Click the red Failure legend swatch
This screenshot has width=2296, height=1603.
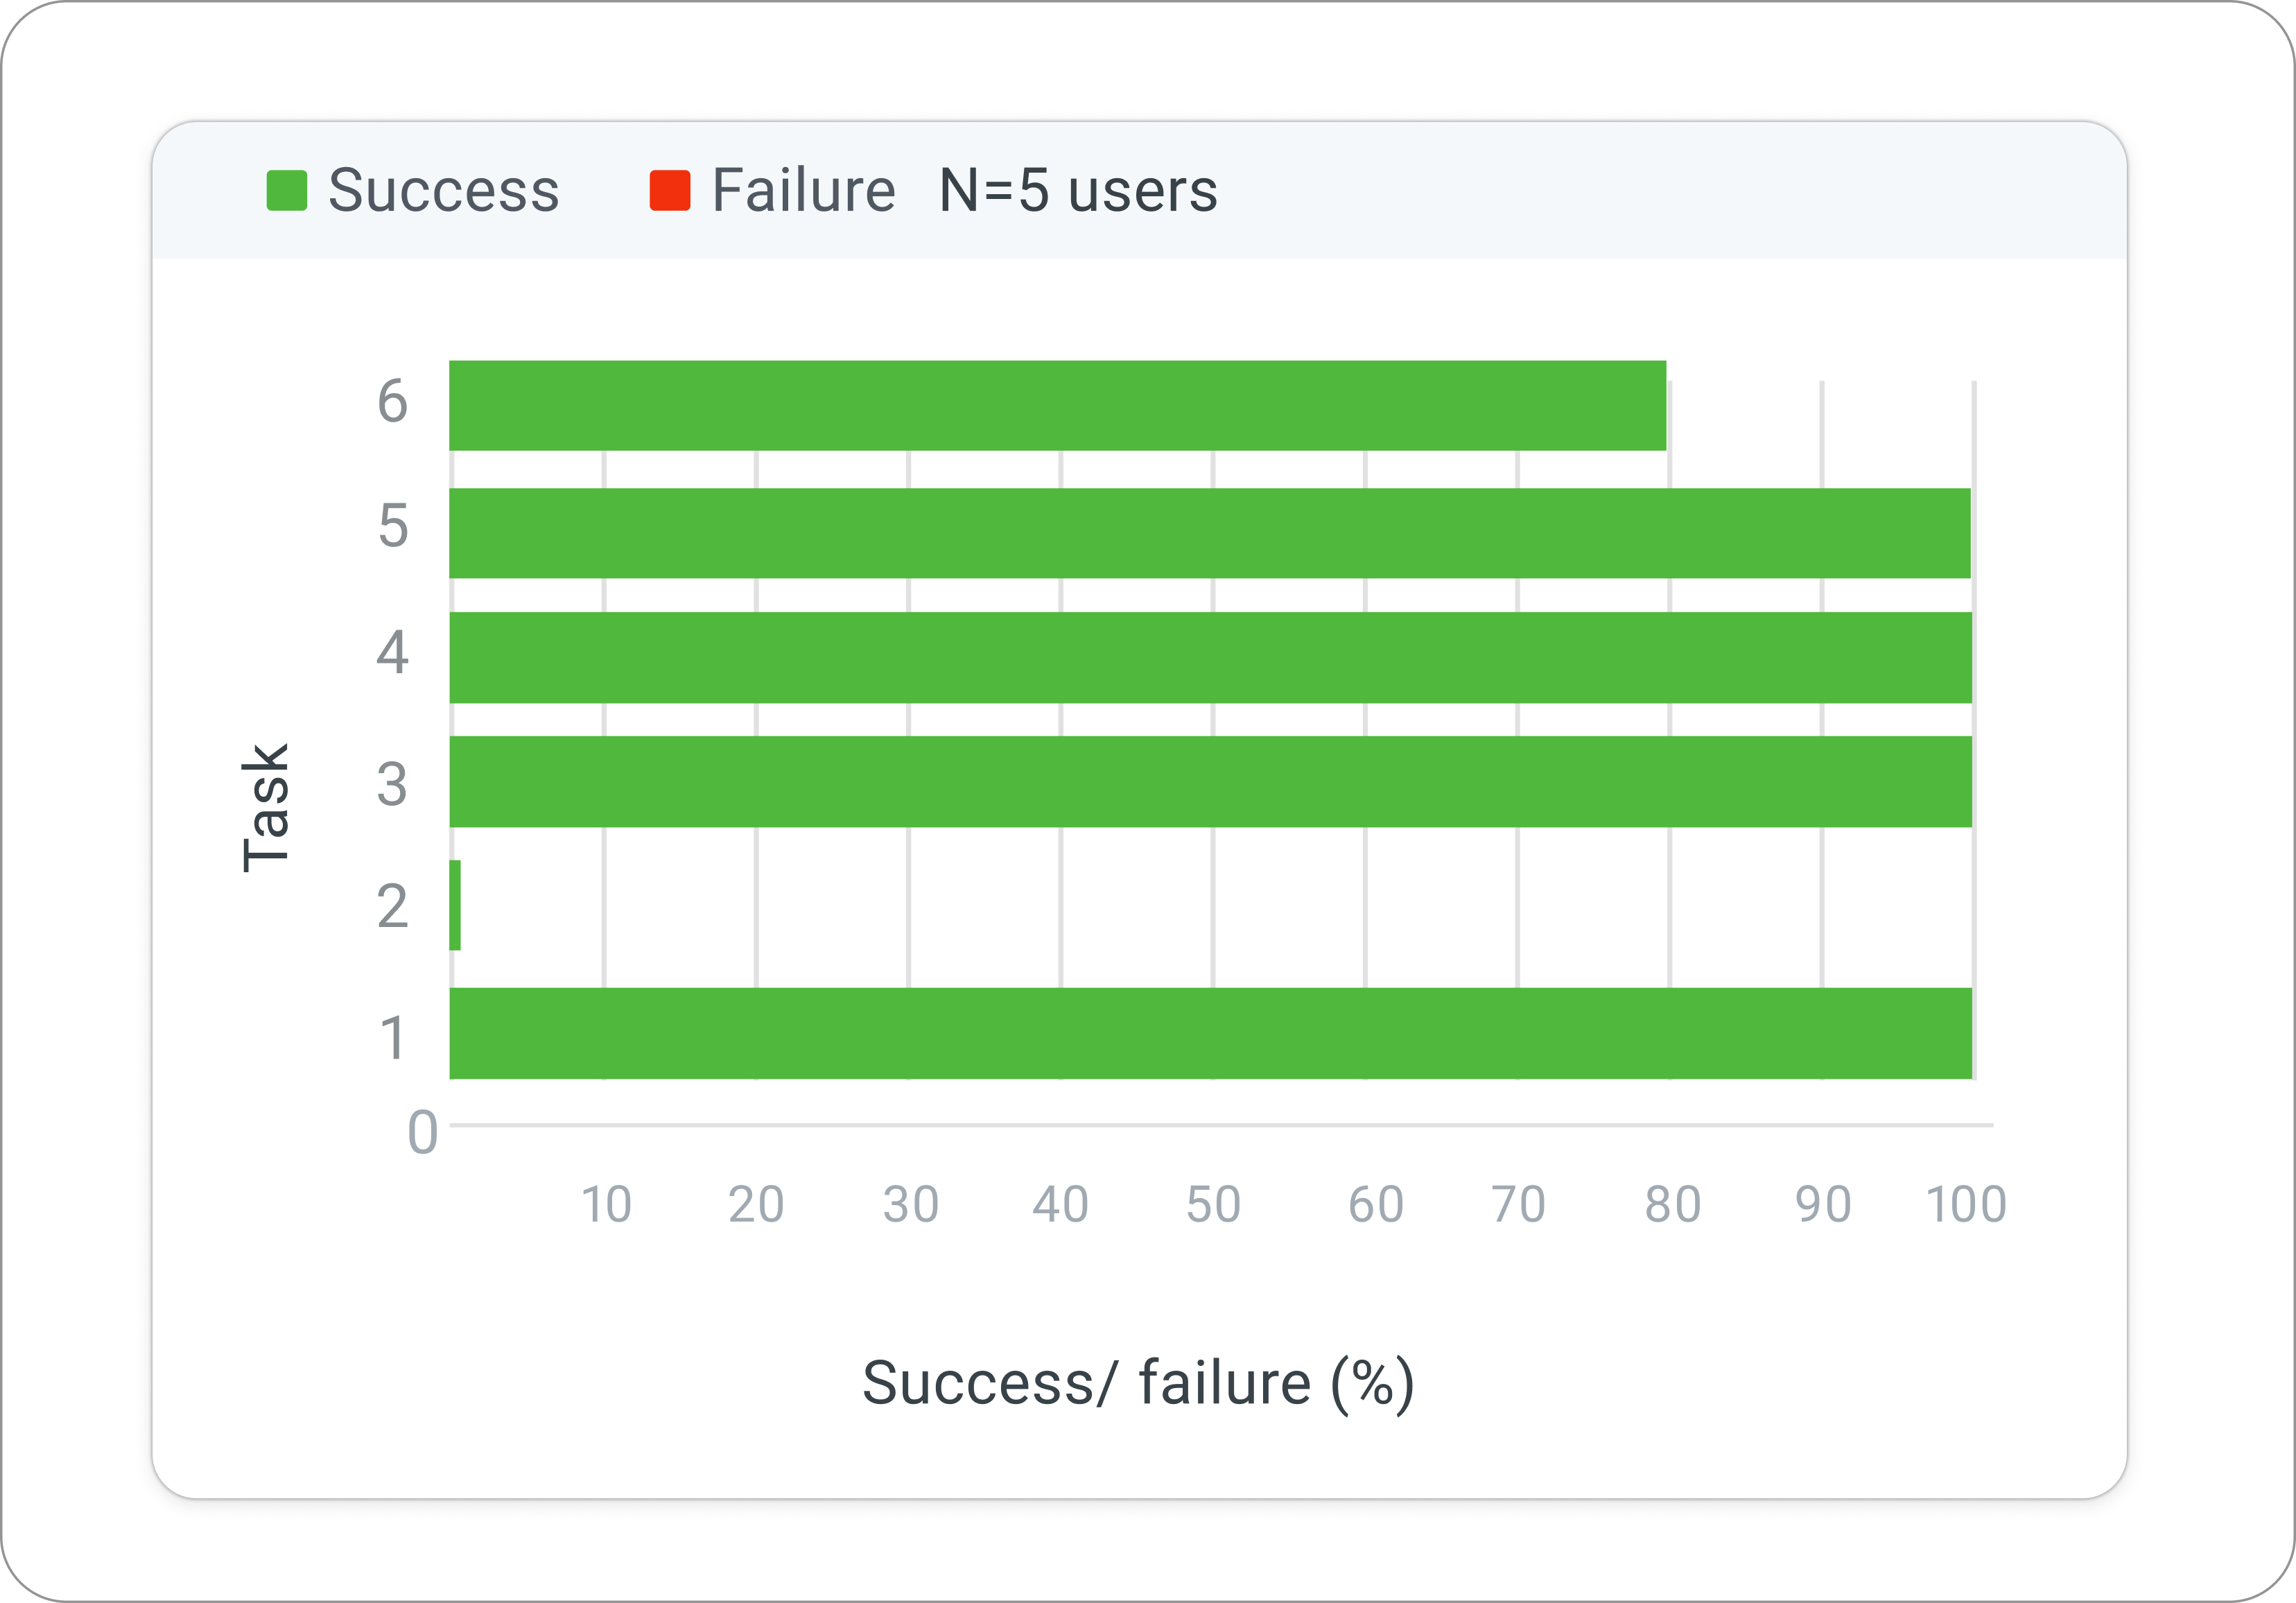click(670, 190)
